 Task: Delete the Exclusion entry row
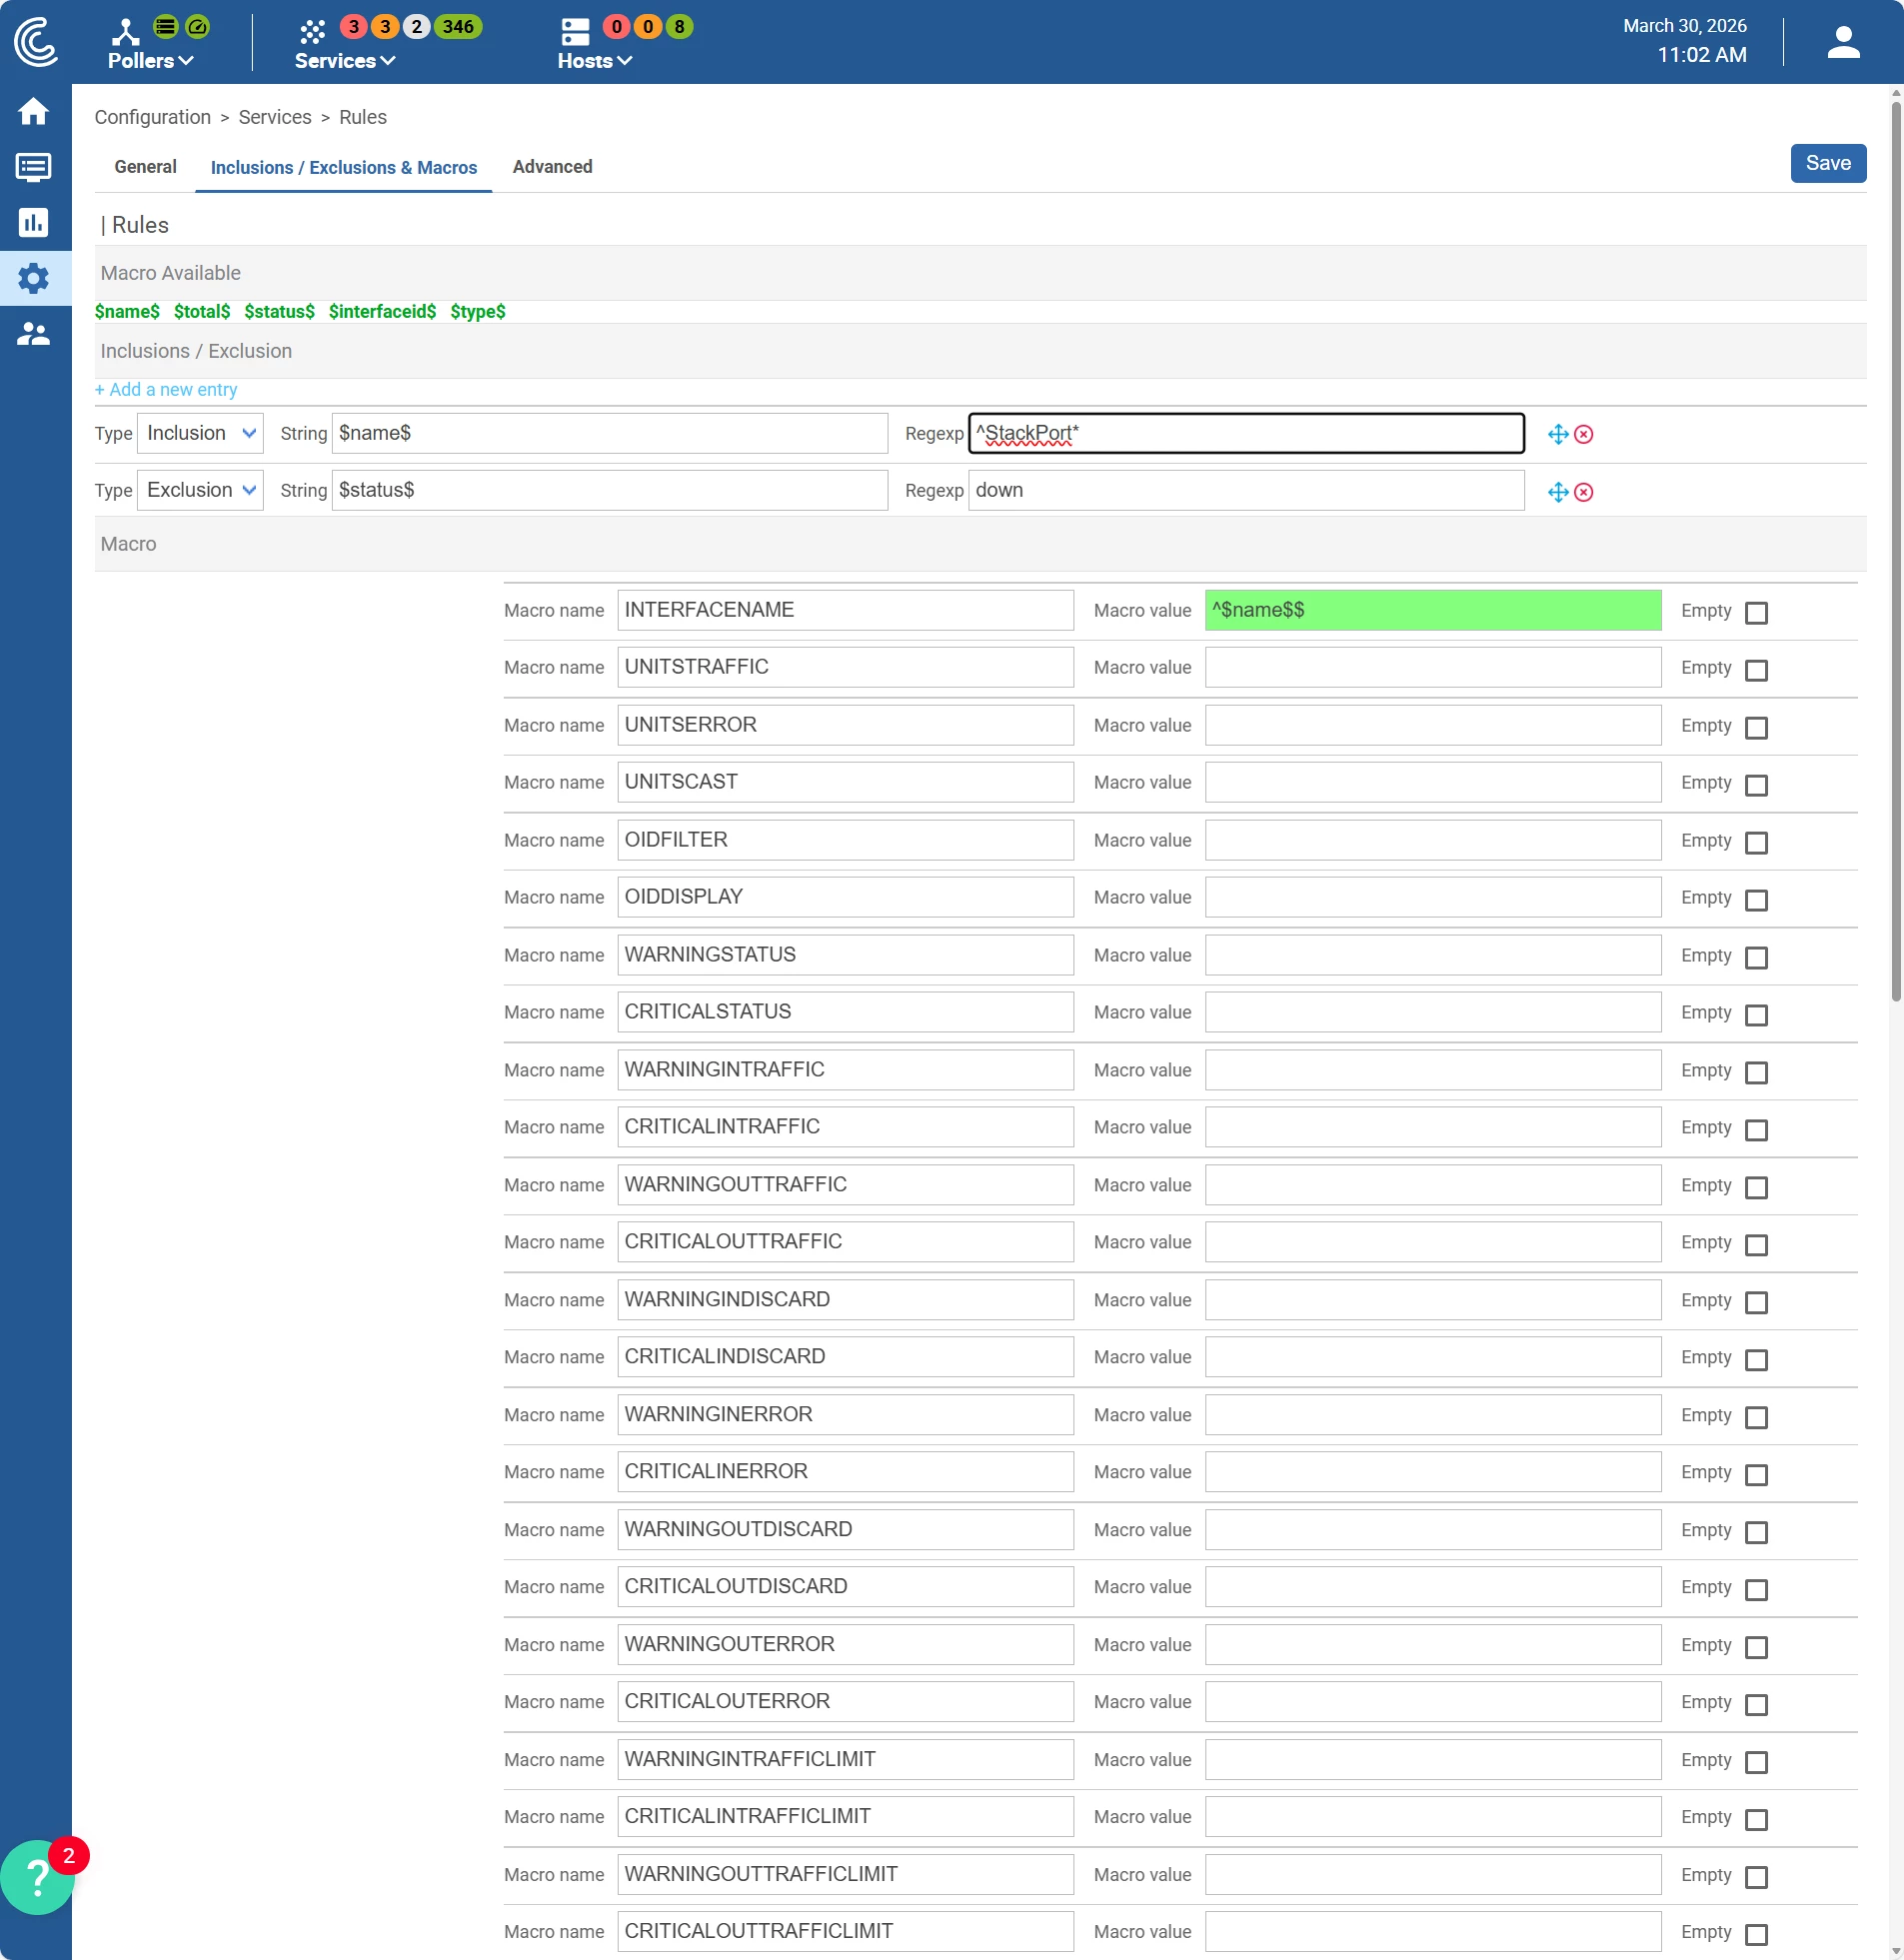tap(1584, 492)
